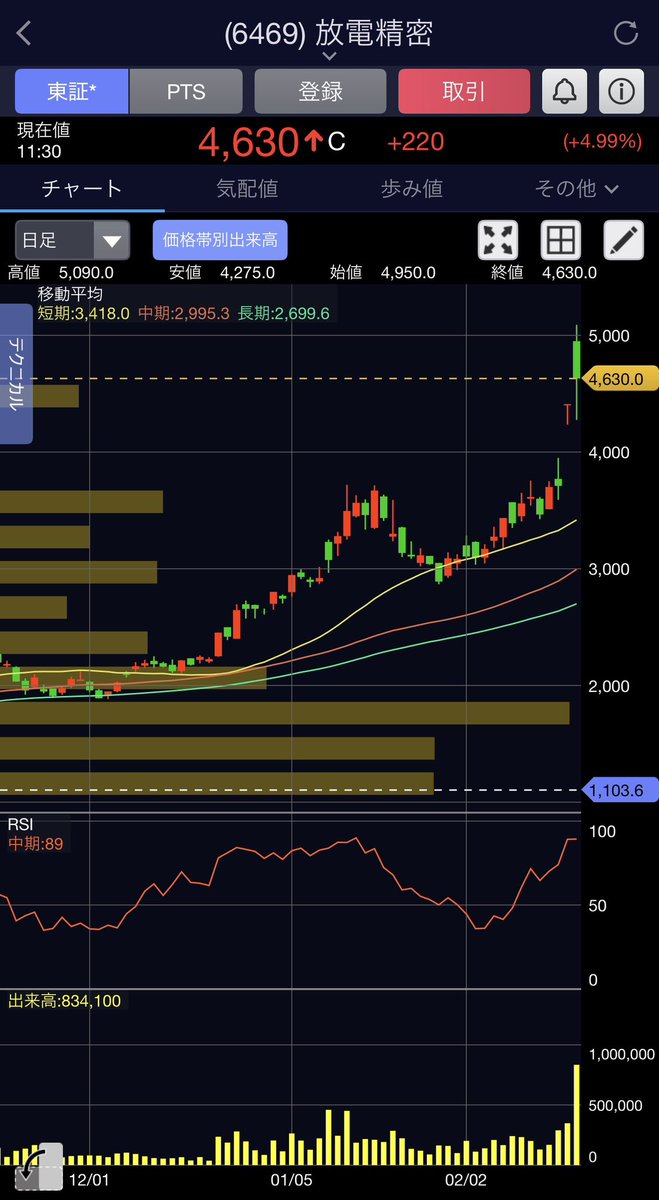Image resolution: width=659 pixels, height=1200 pixels.
Task: Tap 長期:2,699.6 moving average value
Action: (284, 313)
